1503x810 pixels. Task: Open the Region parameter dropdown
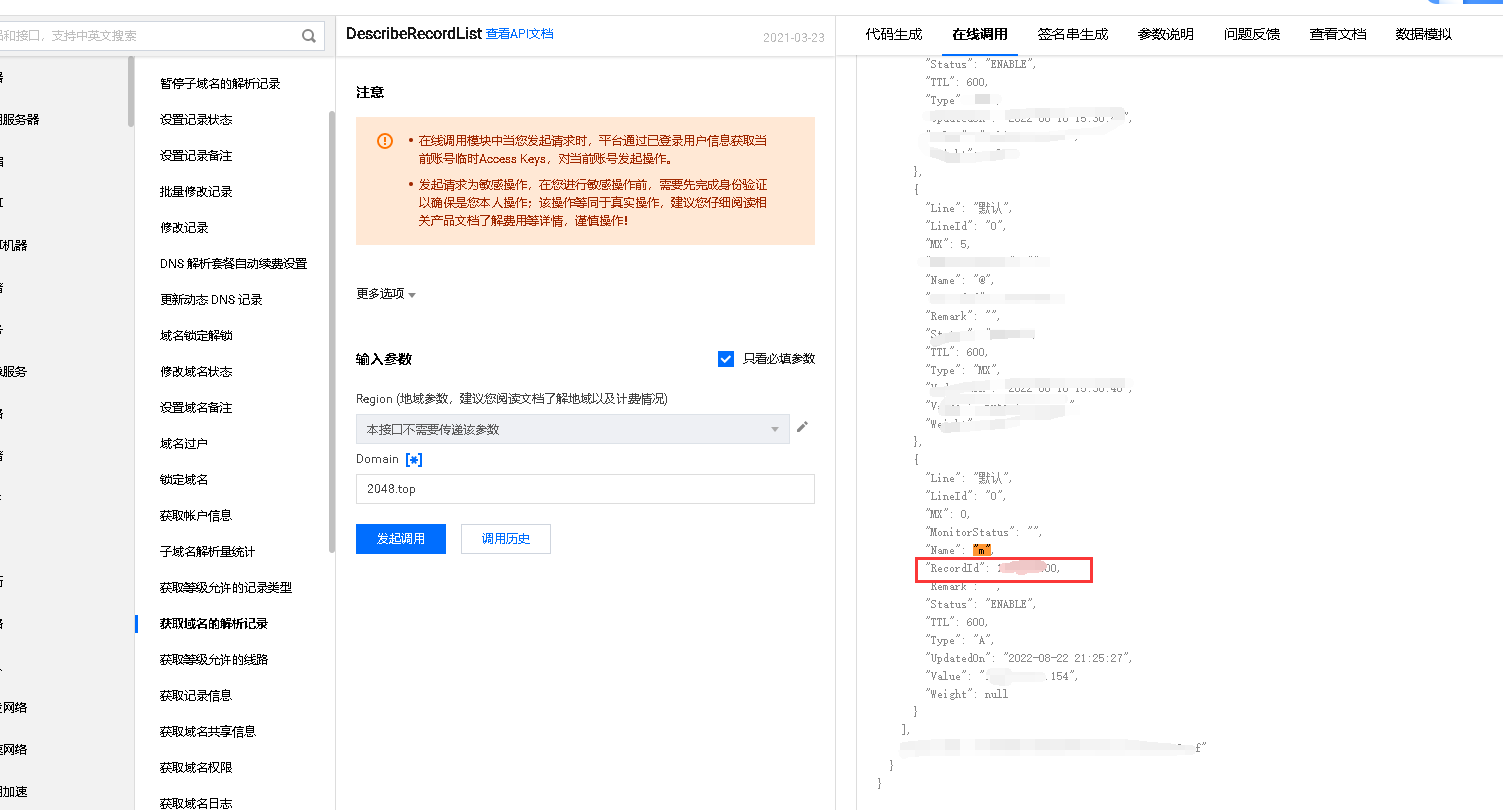click(573, 429)
